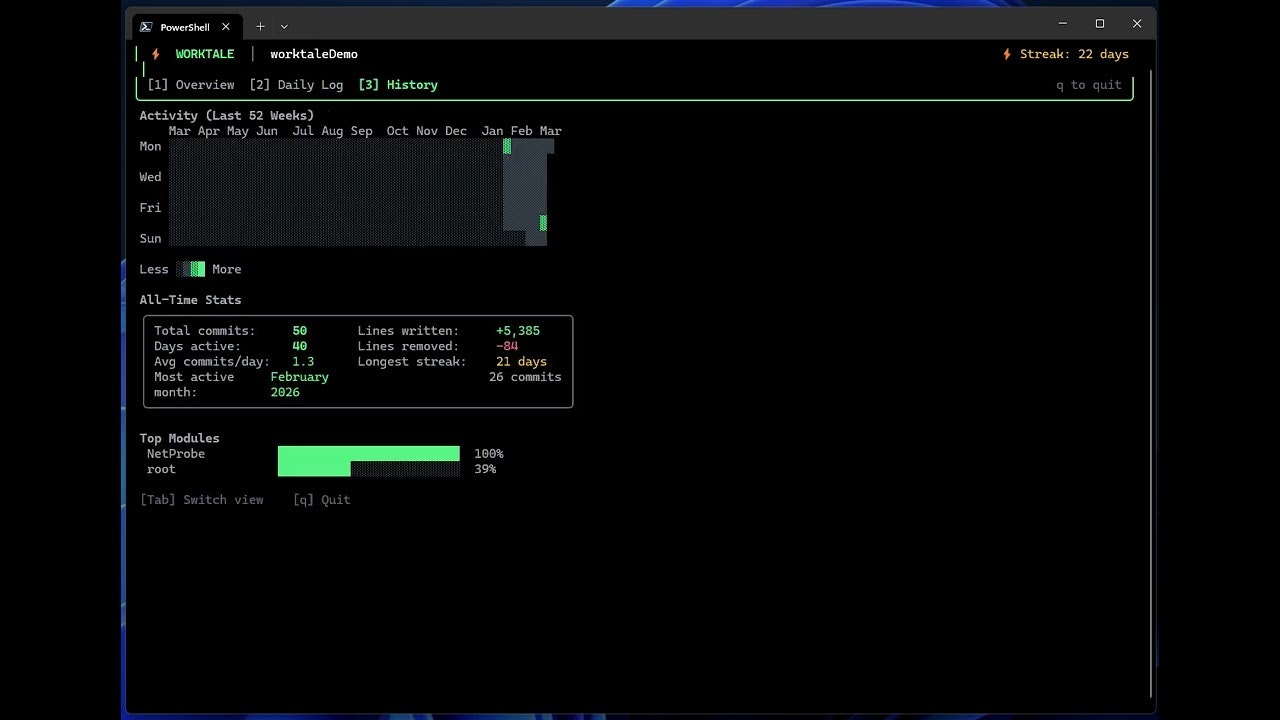The height and width of the screenshot is (720, 1280).
Task: Click the 'Mon' row label of the heatmap
Action: pos(150,146)
